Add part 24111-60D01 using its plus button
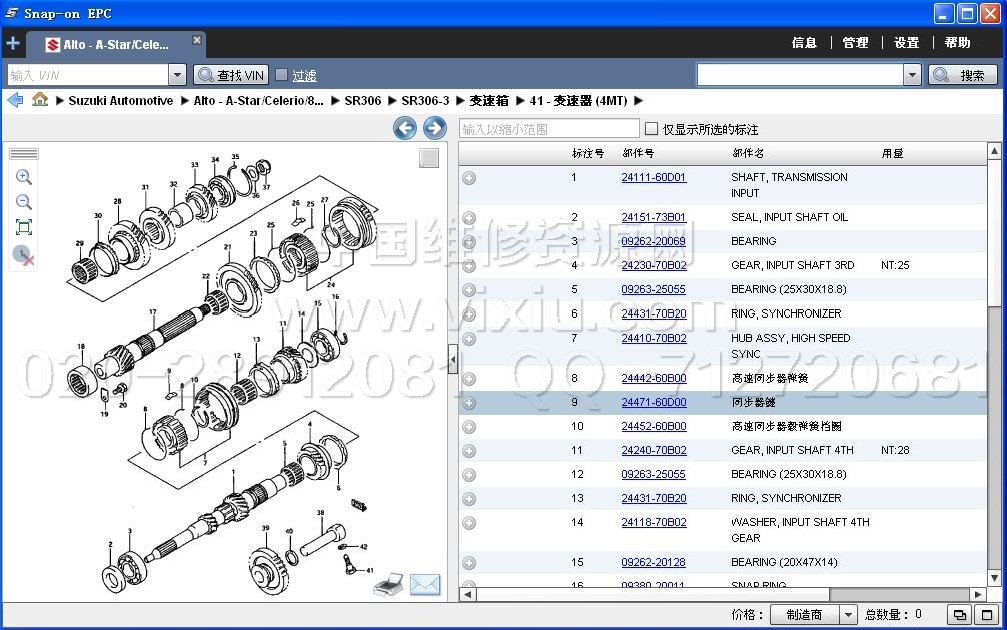Screen dimensions: 1007x630 coord(469,178)
